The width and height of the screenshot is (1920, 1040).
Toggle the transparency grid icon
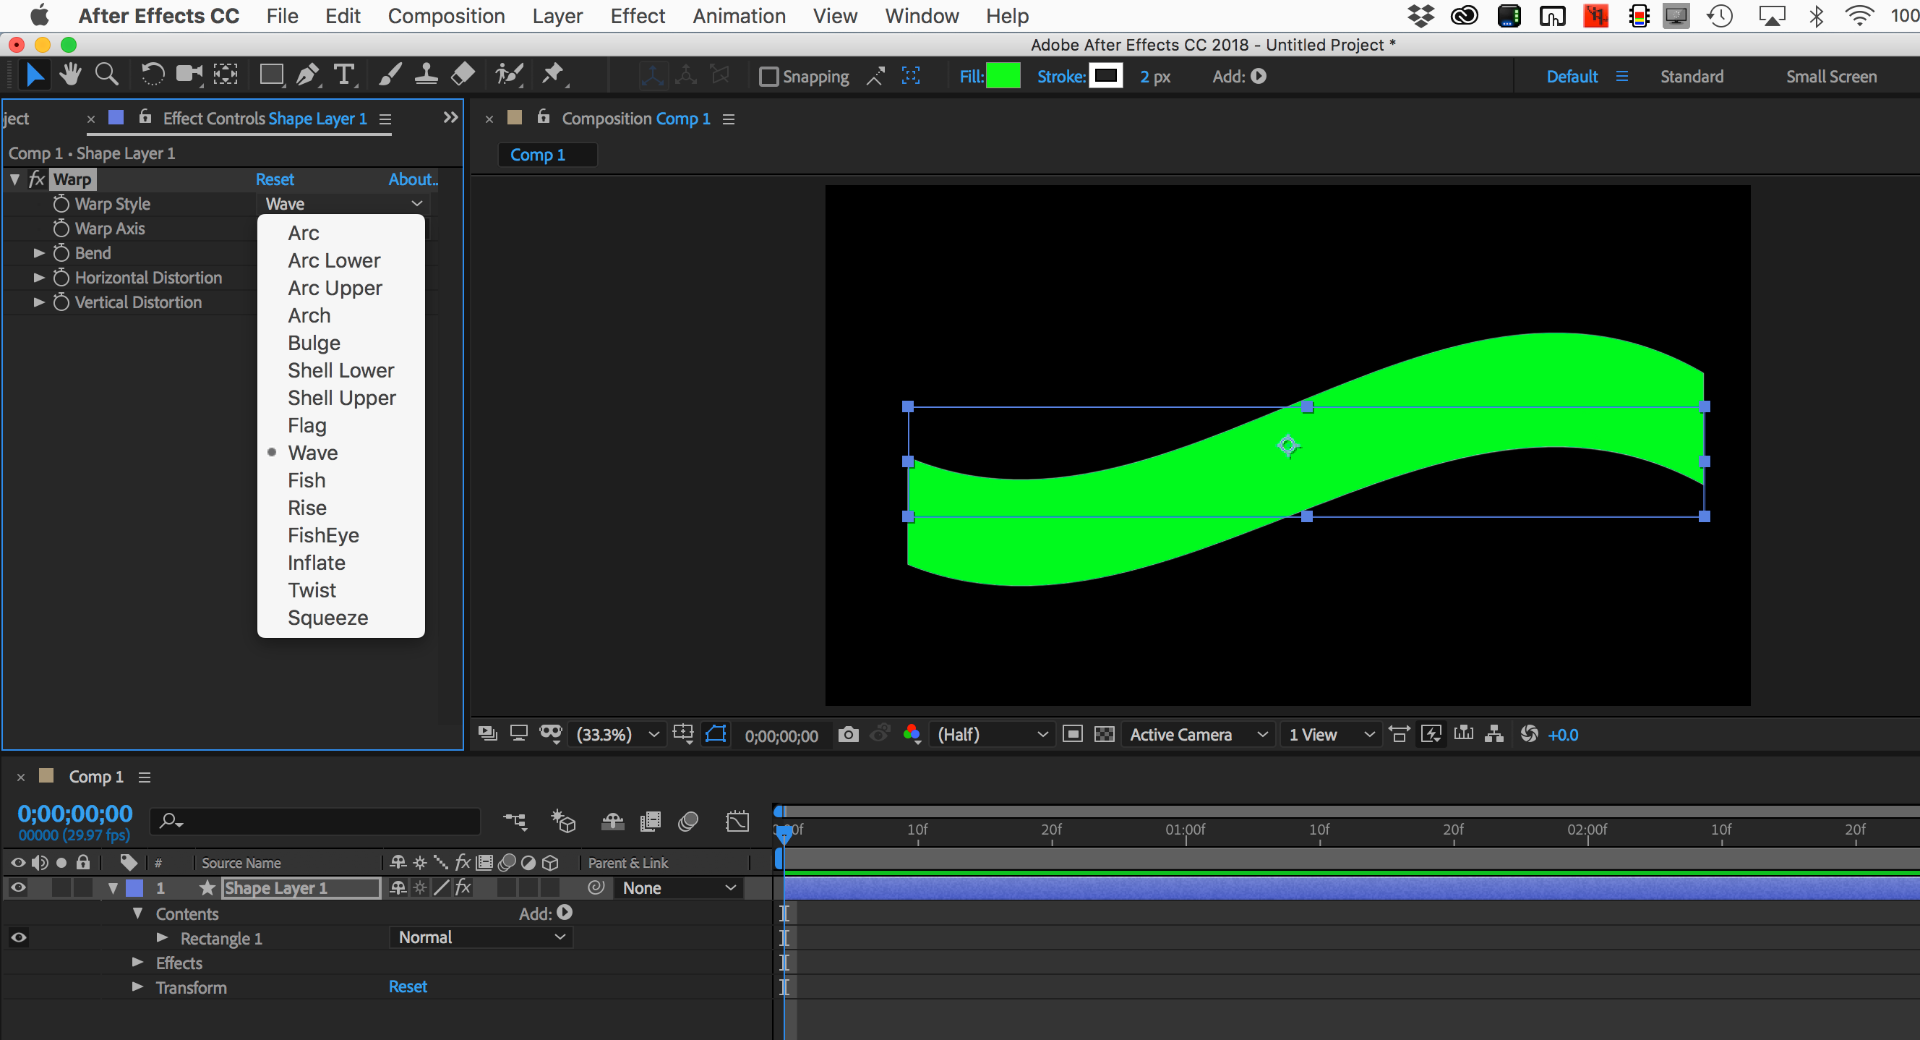1104,735
